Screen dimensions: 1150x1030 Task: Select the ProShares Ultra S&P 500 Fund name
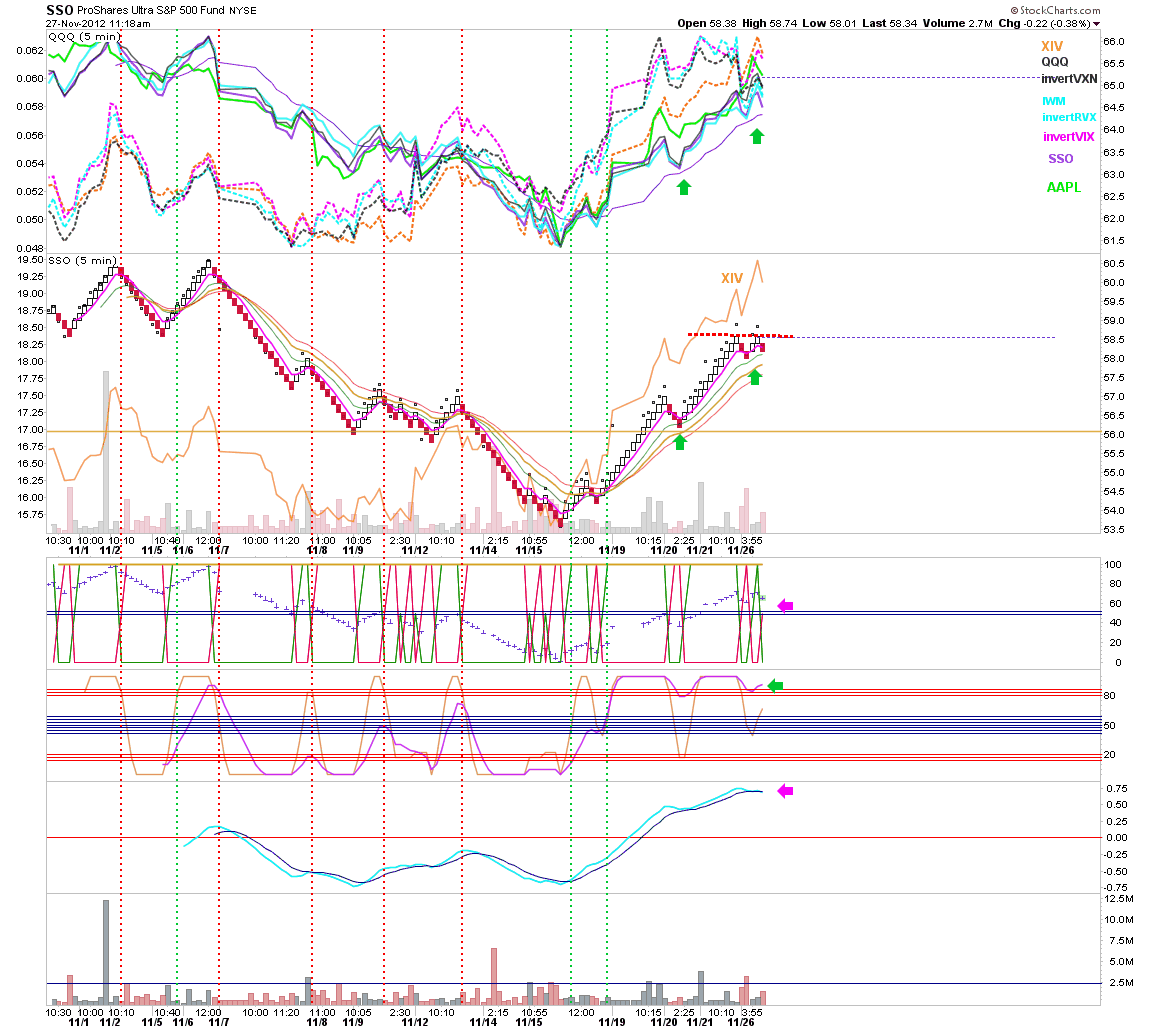point(150,10)
